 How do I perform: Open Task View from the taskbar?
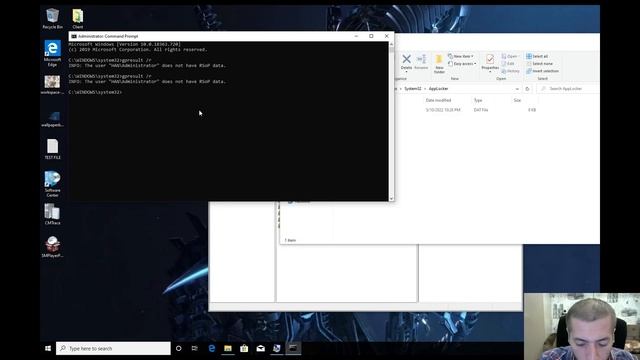click(195, 348)
